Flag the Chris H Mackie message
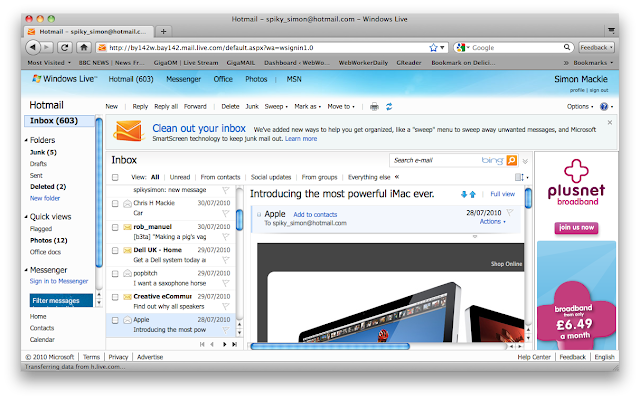 tap(225, 213)
